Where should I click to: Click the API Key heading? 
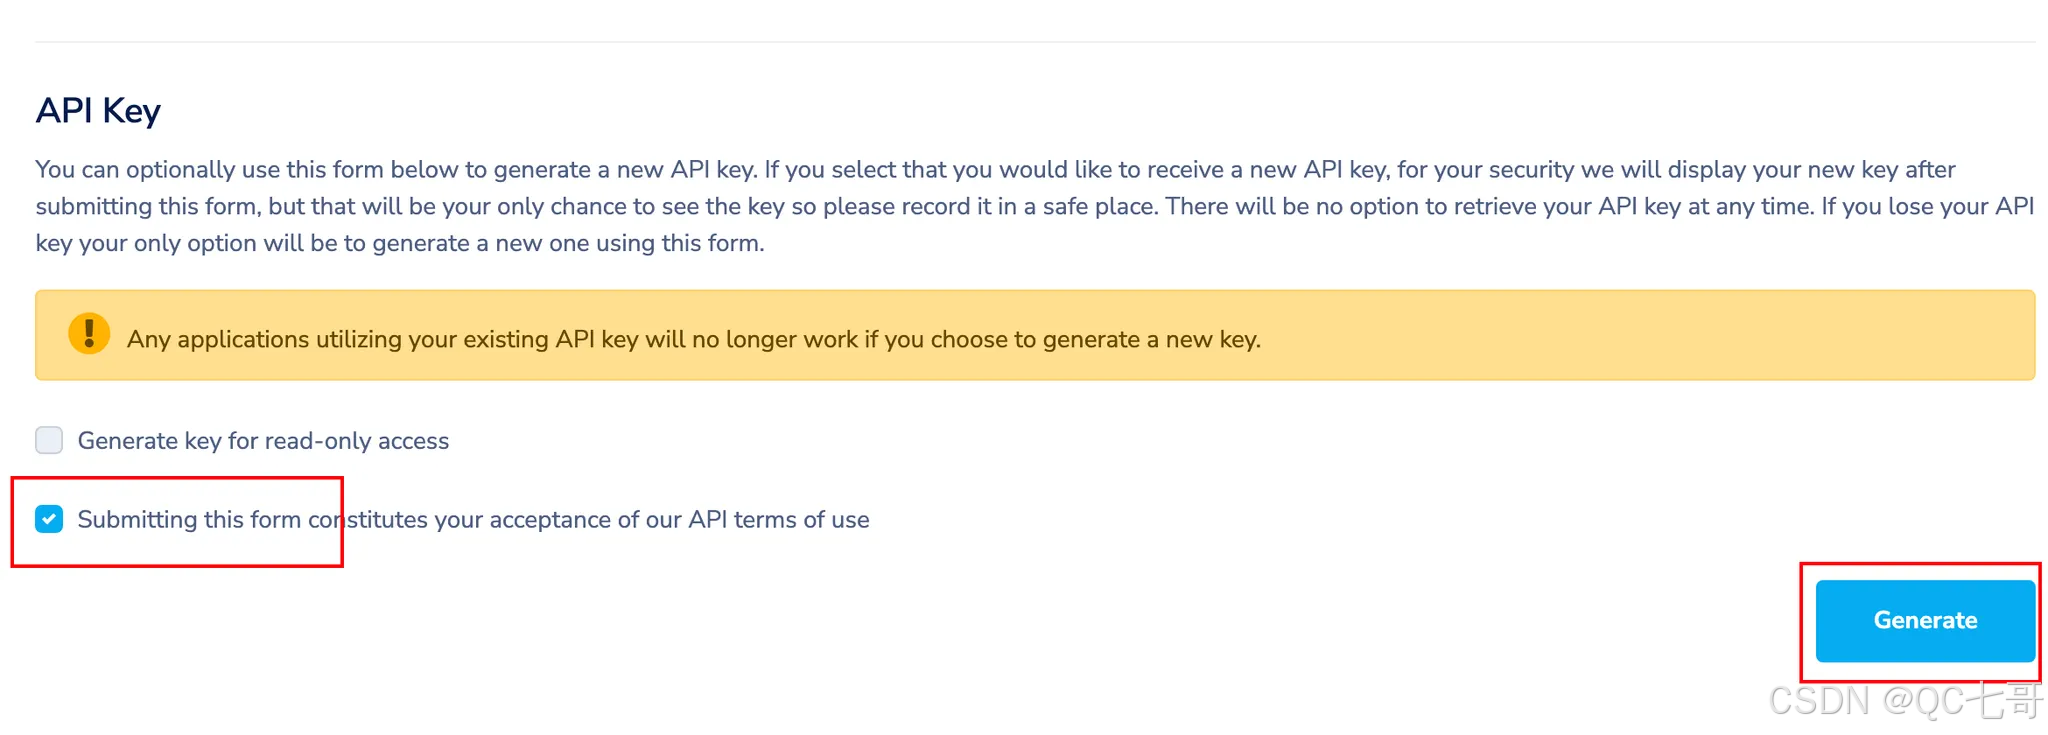pos(98,110)
